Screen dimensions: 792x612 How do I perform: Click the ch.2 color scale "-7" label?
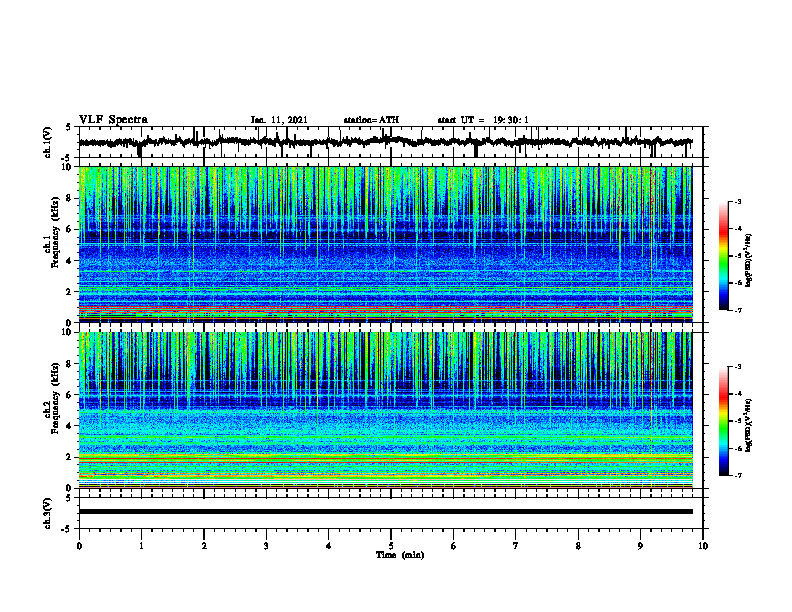point(738,476)
